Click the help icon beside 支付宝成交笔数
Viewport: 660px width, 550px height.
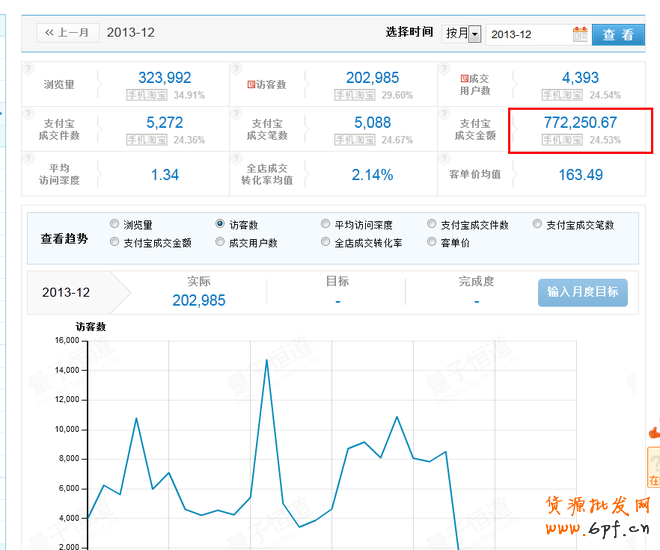pos(237,112)
